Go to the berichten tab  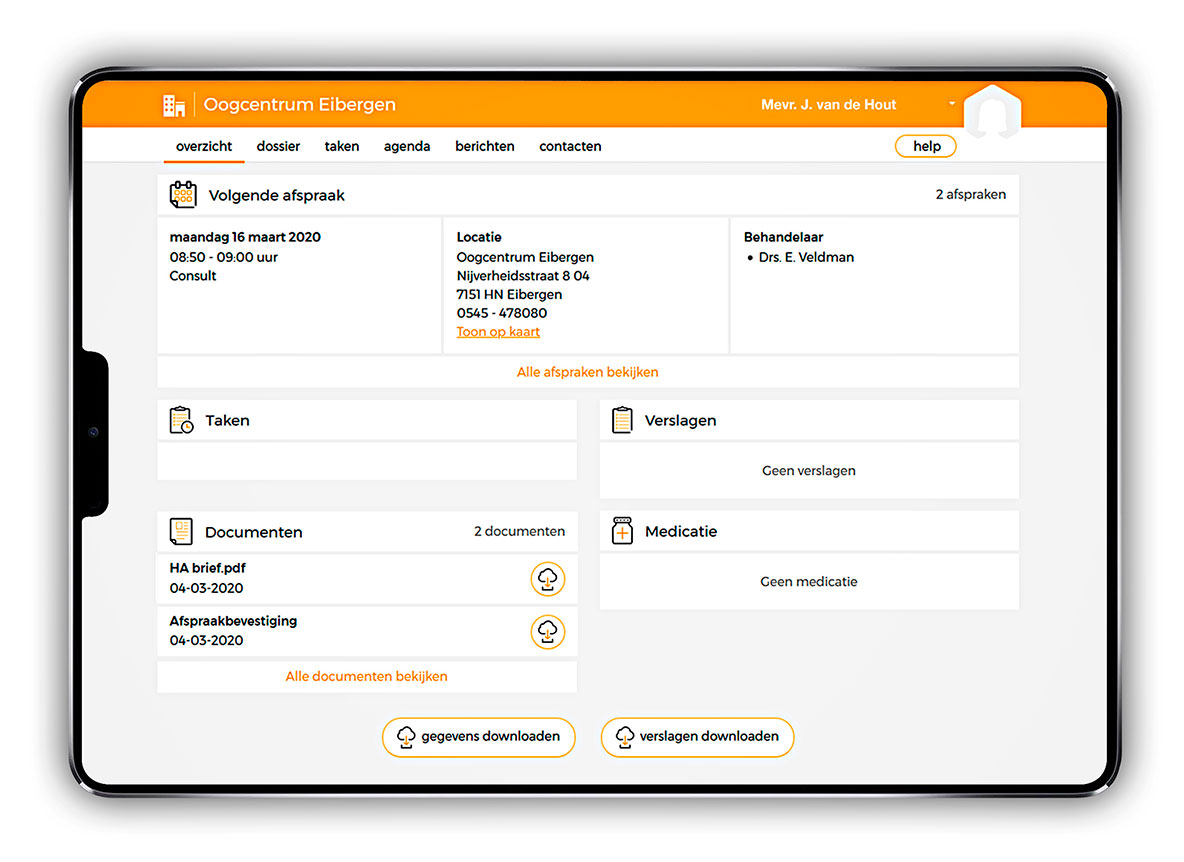pyautogui.click(x=485, y=146)
